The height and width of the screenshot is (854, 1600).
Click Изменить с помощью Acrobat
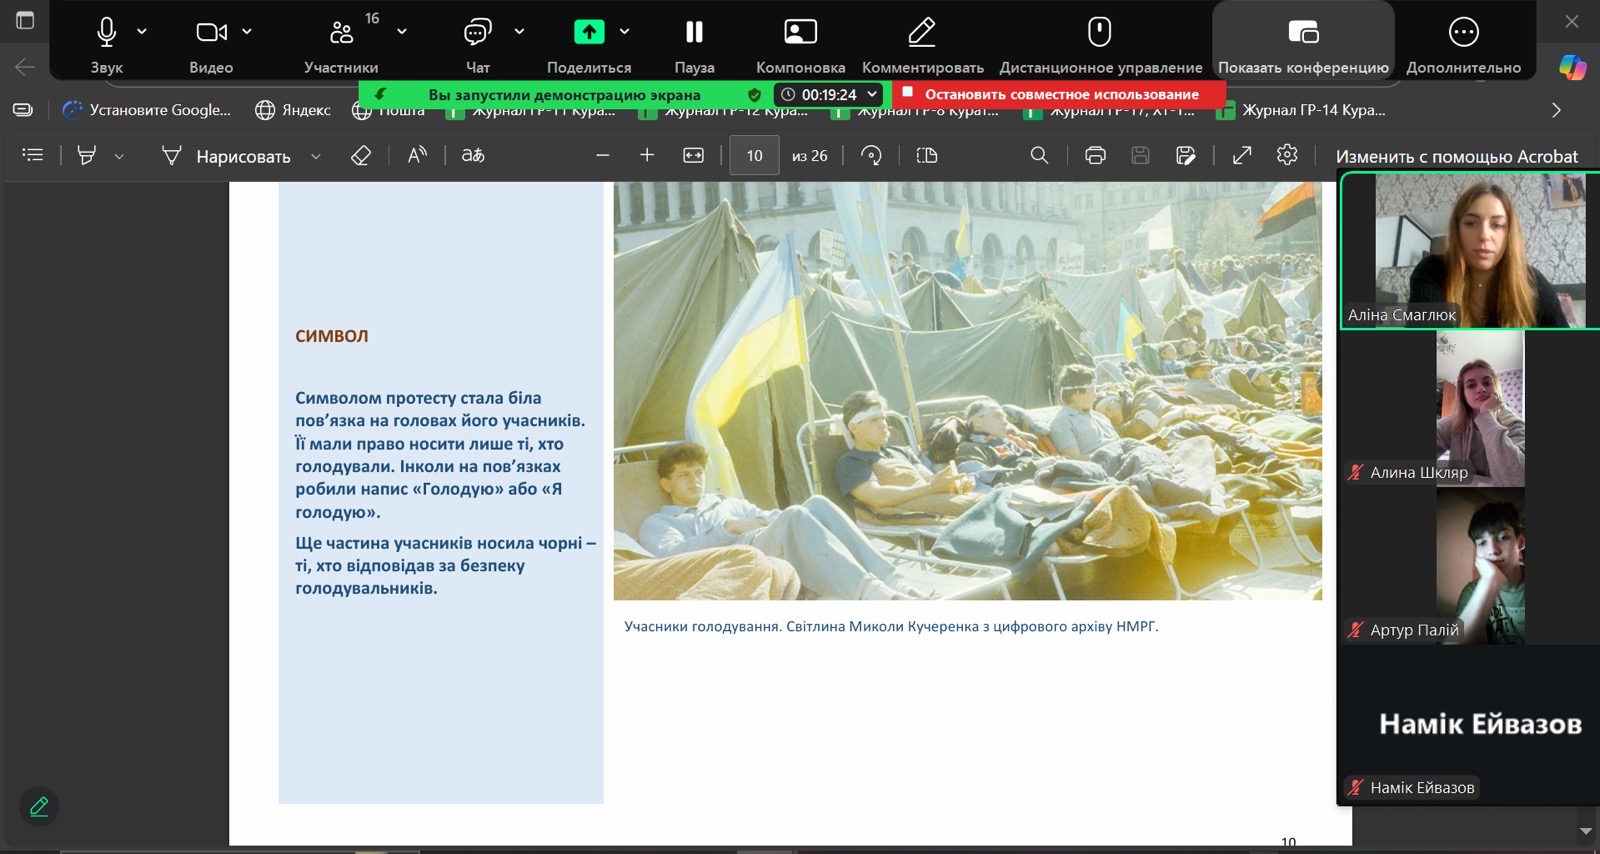[x=1456, y=156]
